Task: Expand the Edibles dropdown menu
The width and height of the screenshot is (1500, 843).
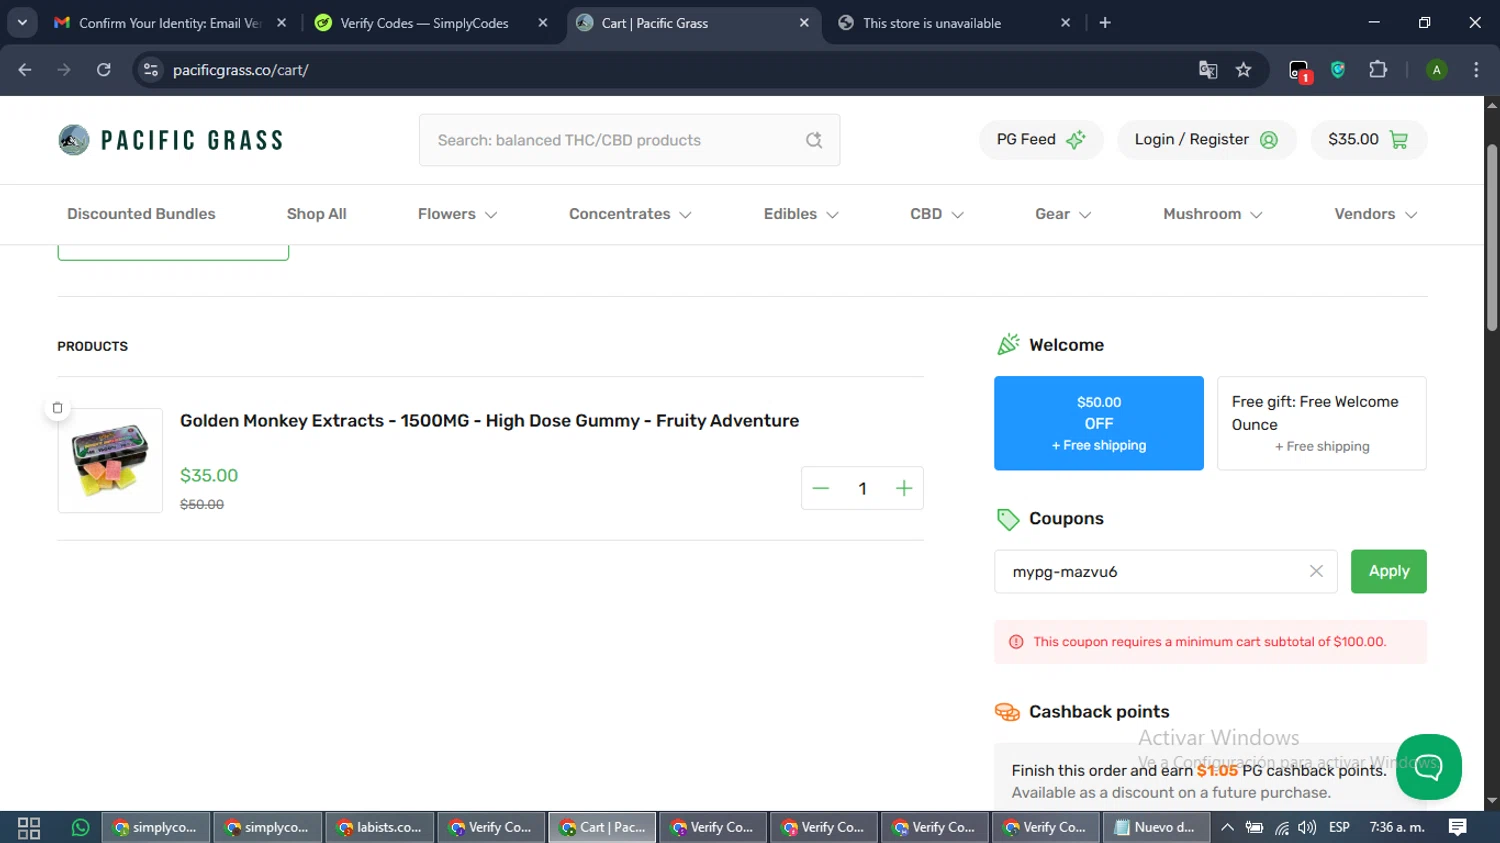Action: (801, 214)
